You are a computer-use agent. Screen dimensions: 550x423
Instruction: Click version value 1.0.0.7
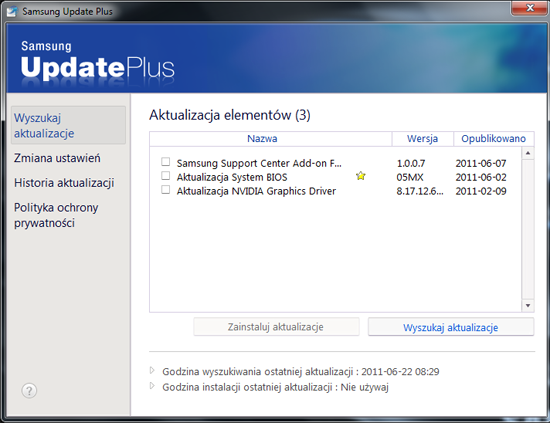click(x=411, y=163)
